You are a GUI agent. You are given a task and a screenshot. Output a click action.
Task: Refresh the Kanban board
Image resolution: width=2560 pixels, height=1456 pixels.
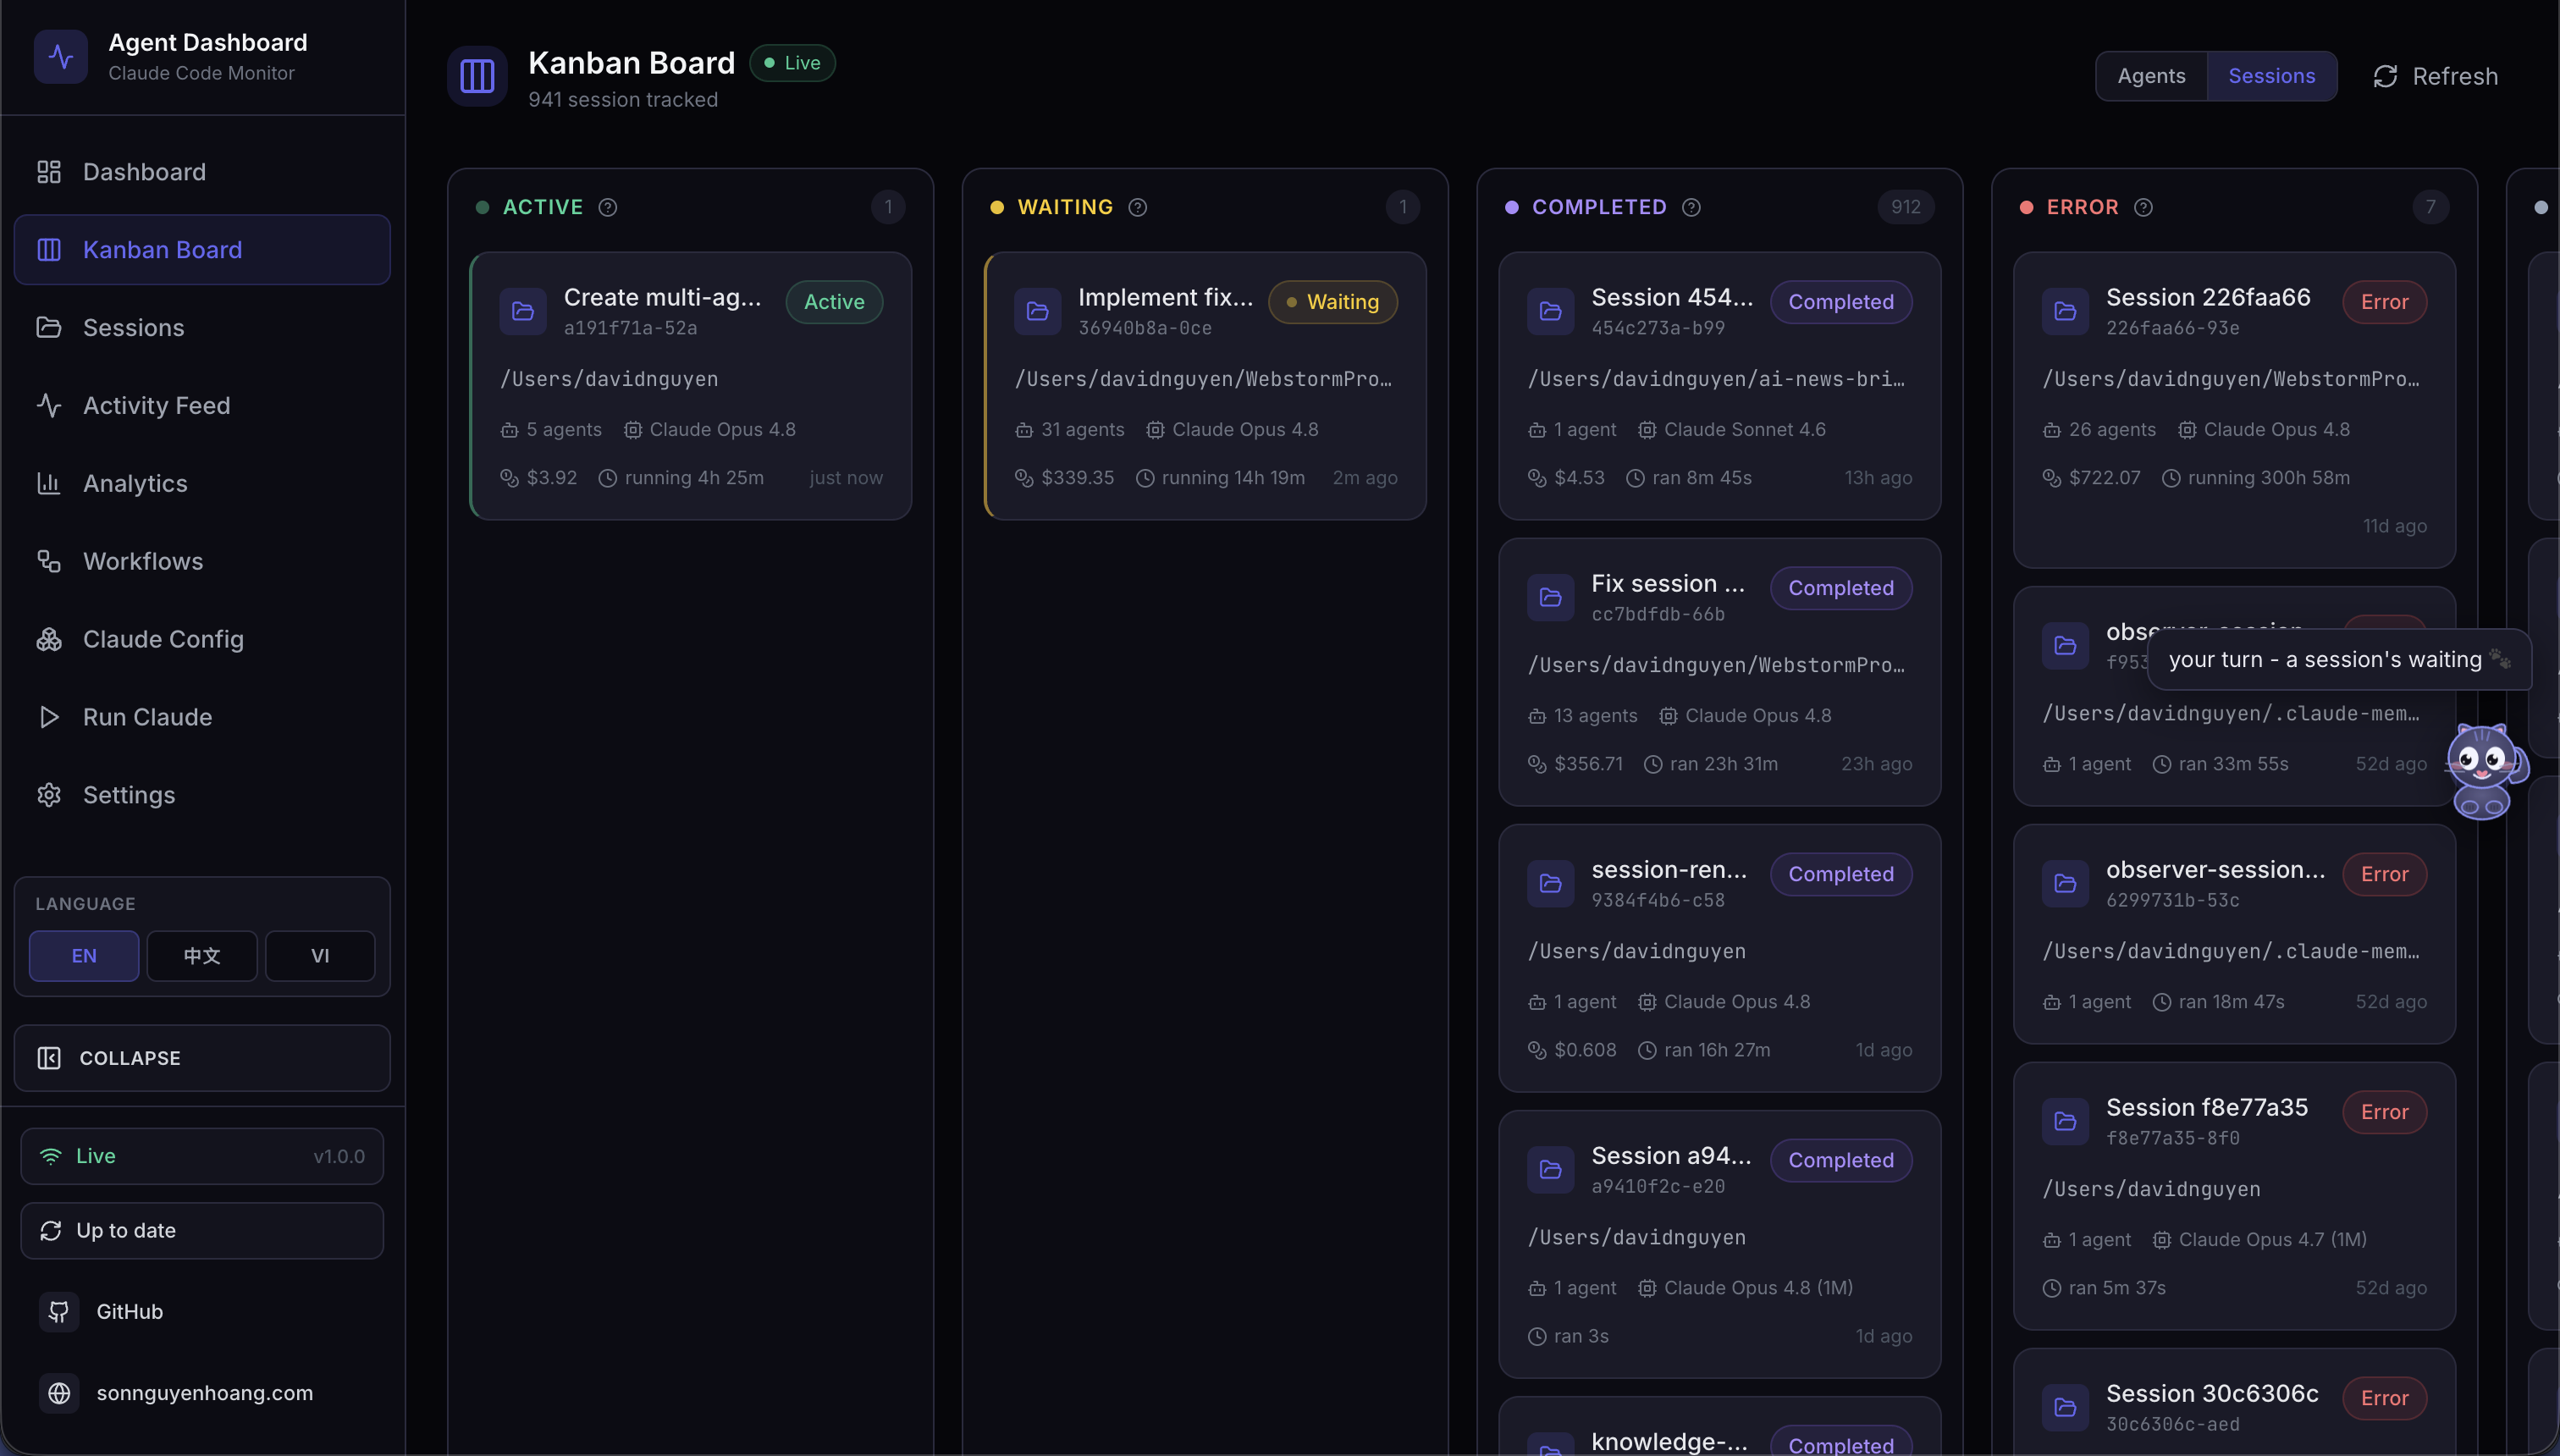point(2436,76)
